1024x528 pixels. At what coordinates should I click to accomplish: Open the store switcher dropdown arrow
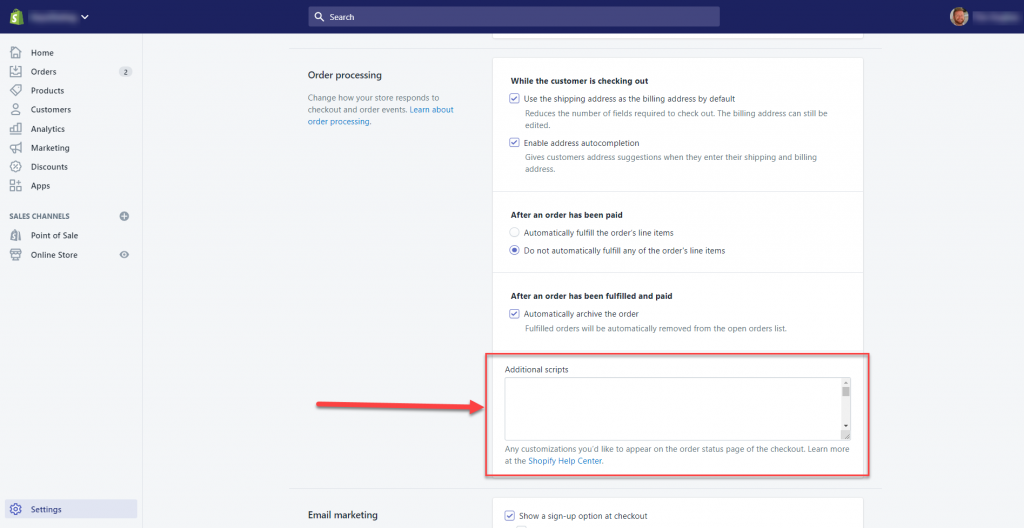85,17
